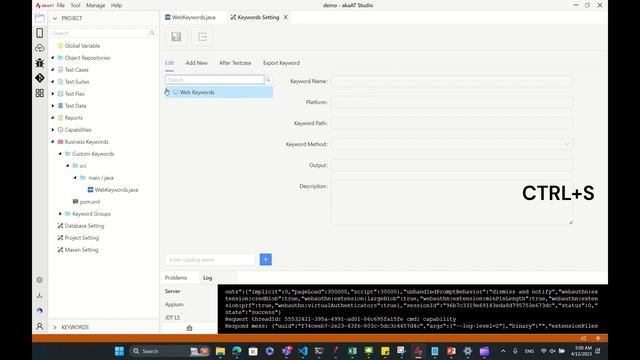
Task: Click the download icon in left sidebar
Action: coord(40,295)
